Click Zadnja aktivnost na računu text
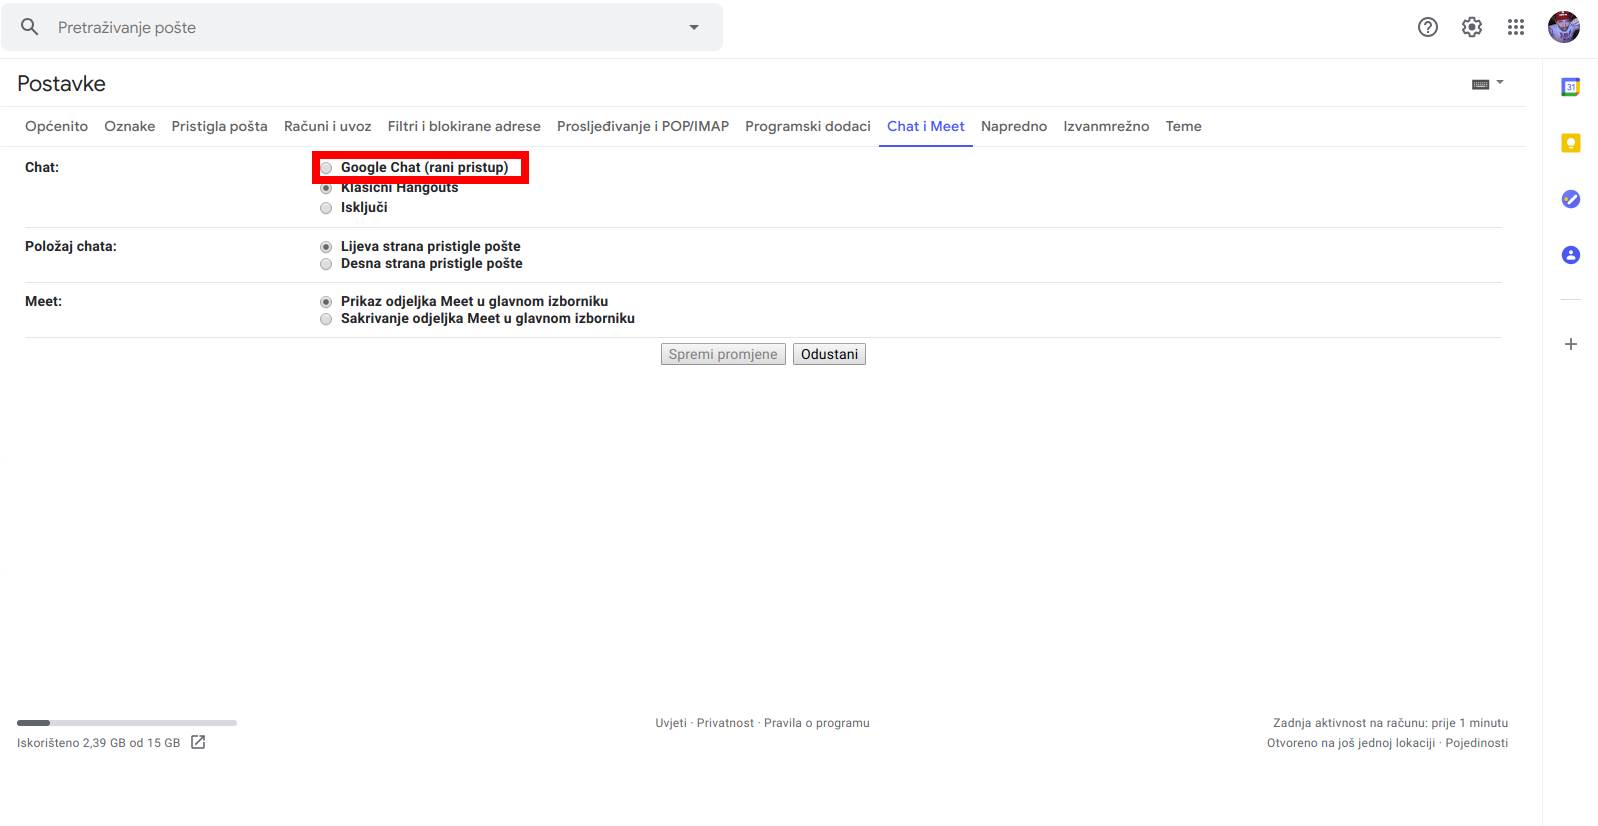 click(1390, 723)
